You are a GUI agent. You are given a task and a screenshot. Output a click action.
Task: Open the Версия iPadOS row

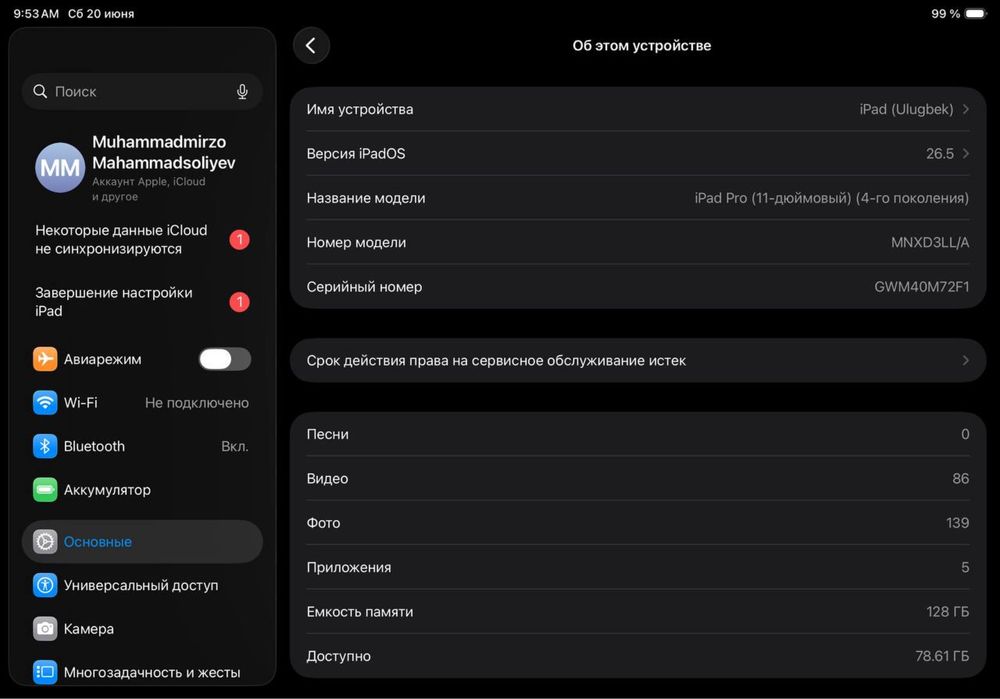tap(638, 154)
